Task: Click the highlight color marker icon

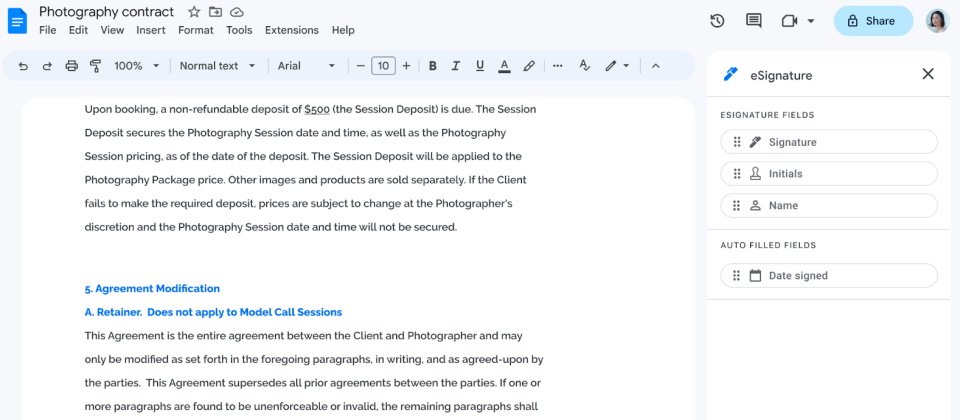Action: pyautogui.click(x=529, y=66)
